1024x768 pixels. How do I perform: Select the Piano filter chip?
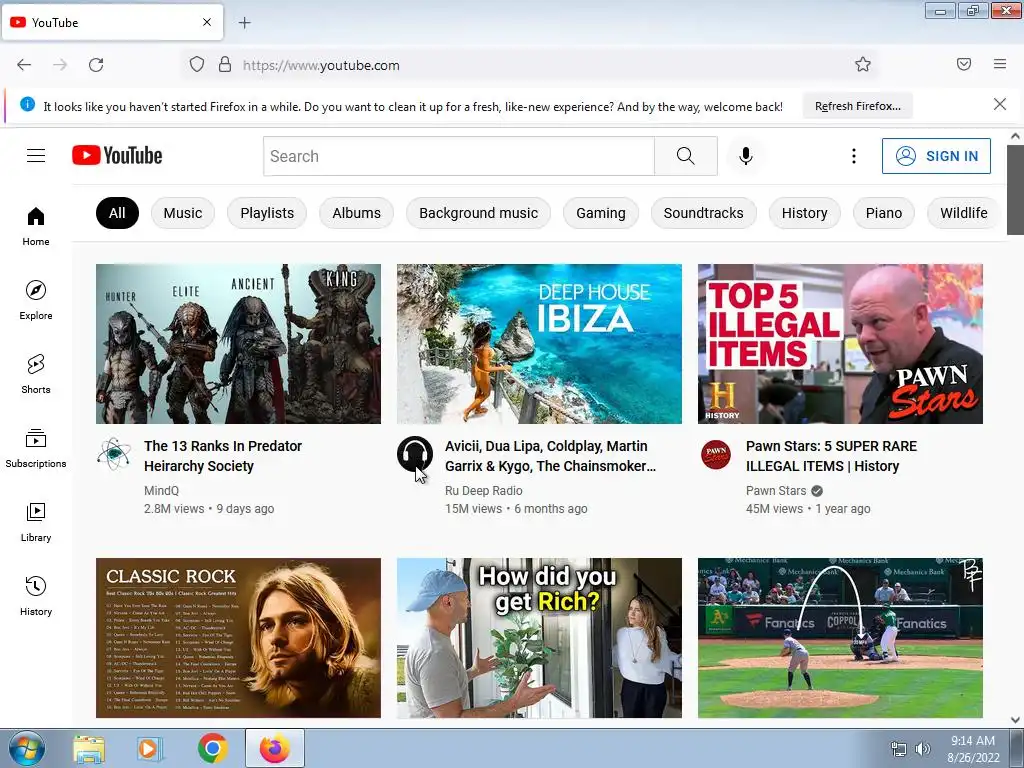click(x=884, y=213)
